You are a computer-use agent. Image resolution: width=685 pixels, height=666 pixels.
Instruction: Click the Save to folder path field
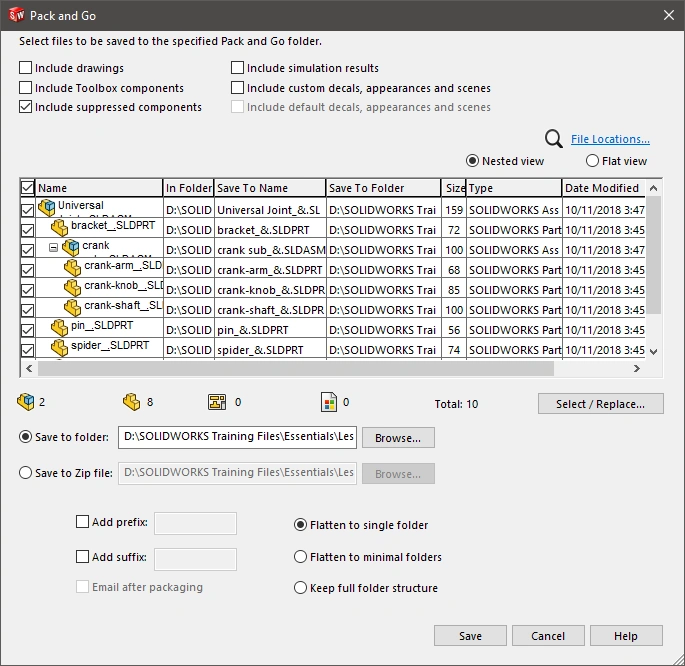click(x=237, y=437)
